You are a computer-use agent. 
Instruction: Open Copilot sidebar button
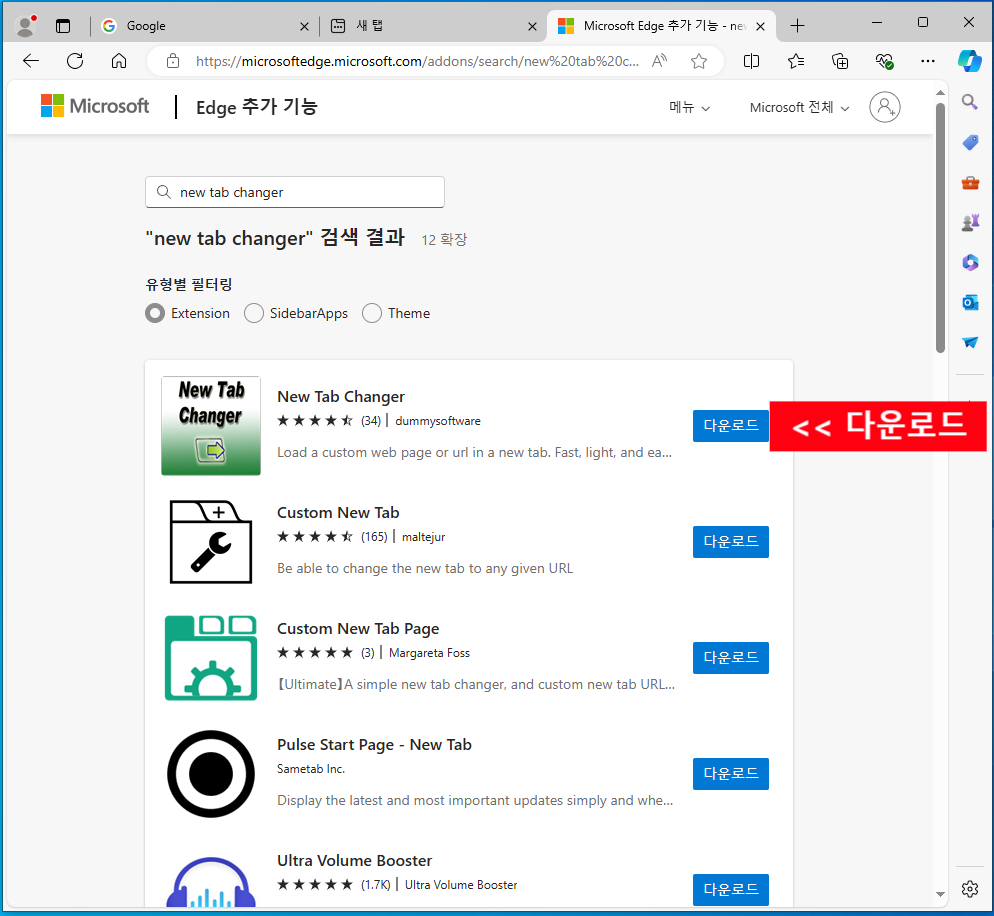pyautogui.click(x=970, y=61)
